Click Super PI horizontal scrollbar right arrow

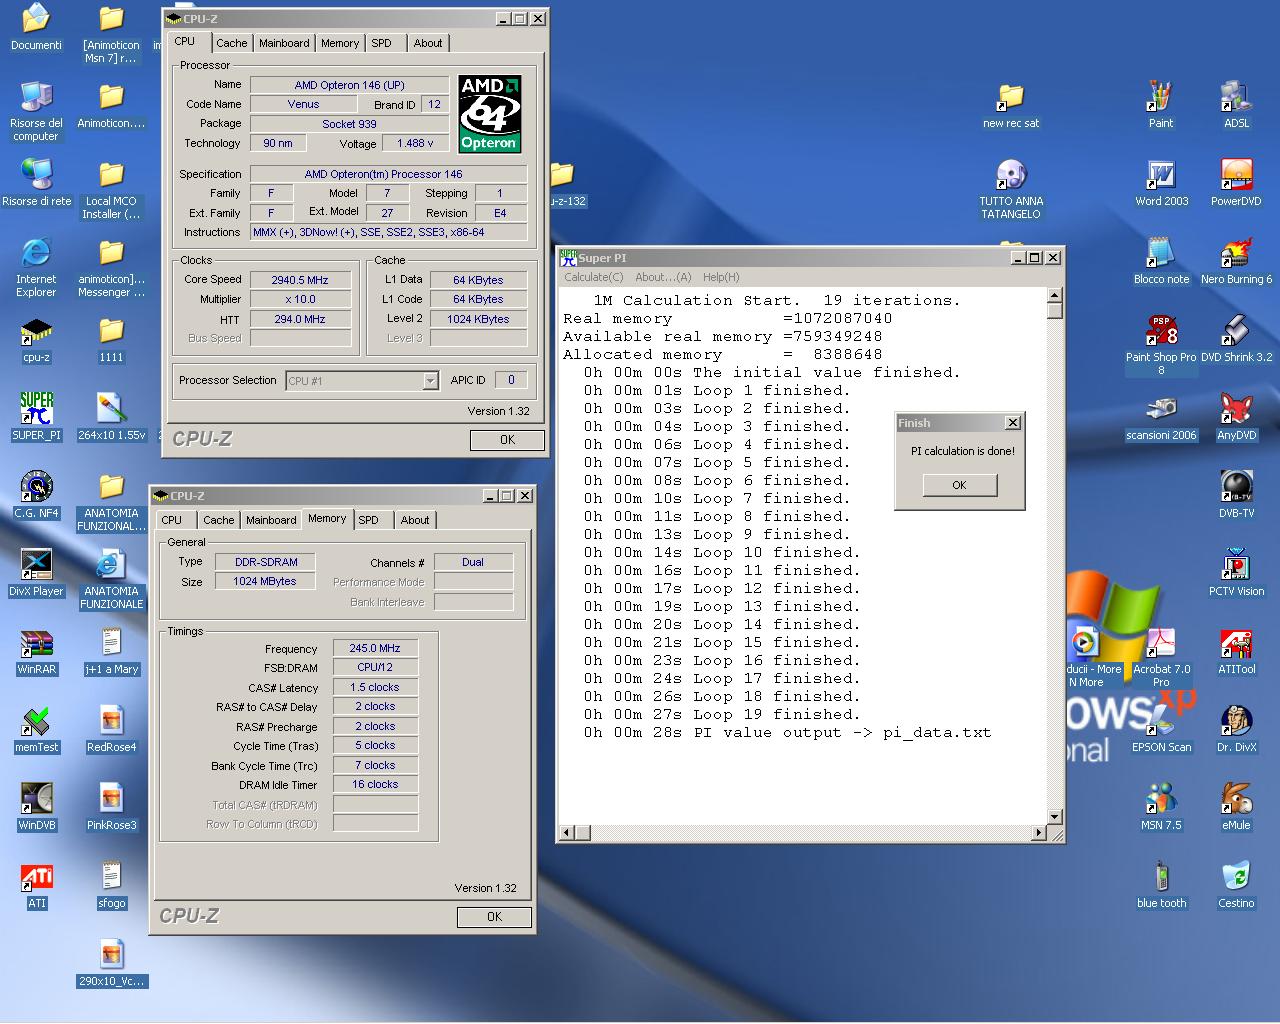click(x=1038, y=833)
